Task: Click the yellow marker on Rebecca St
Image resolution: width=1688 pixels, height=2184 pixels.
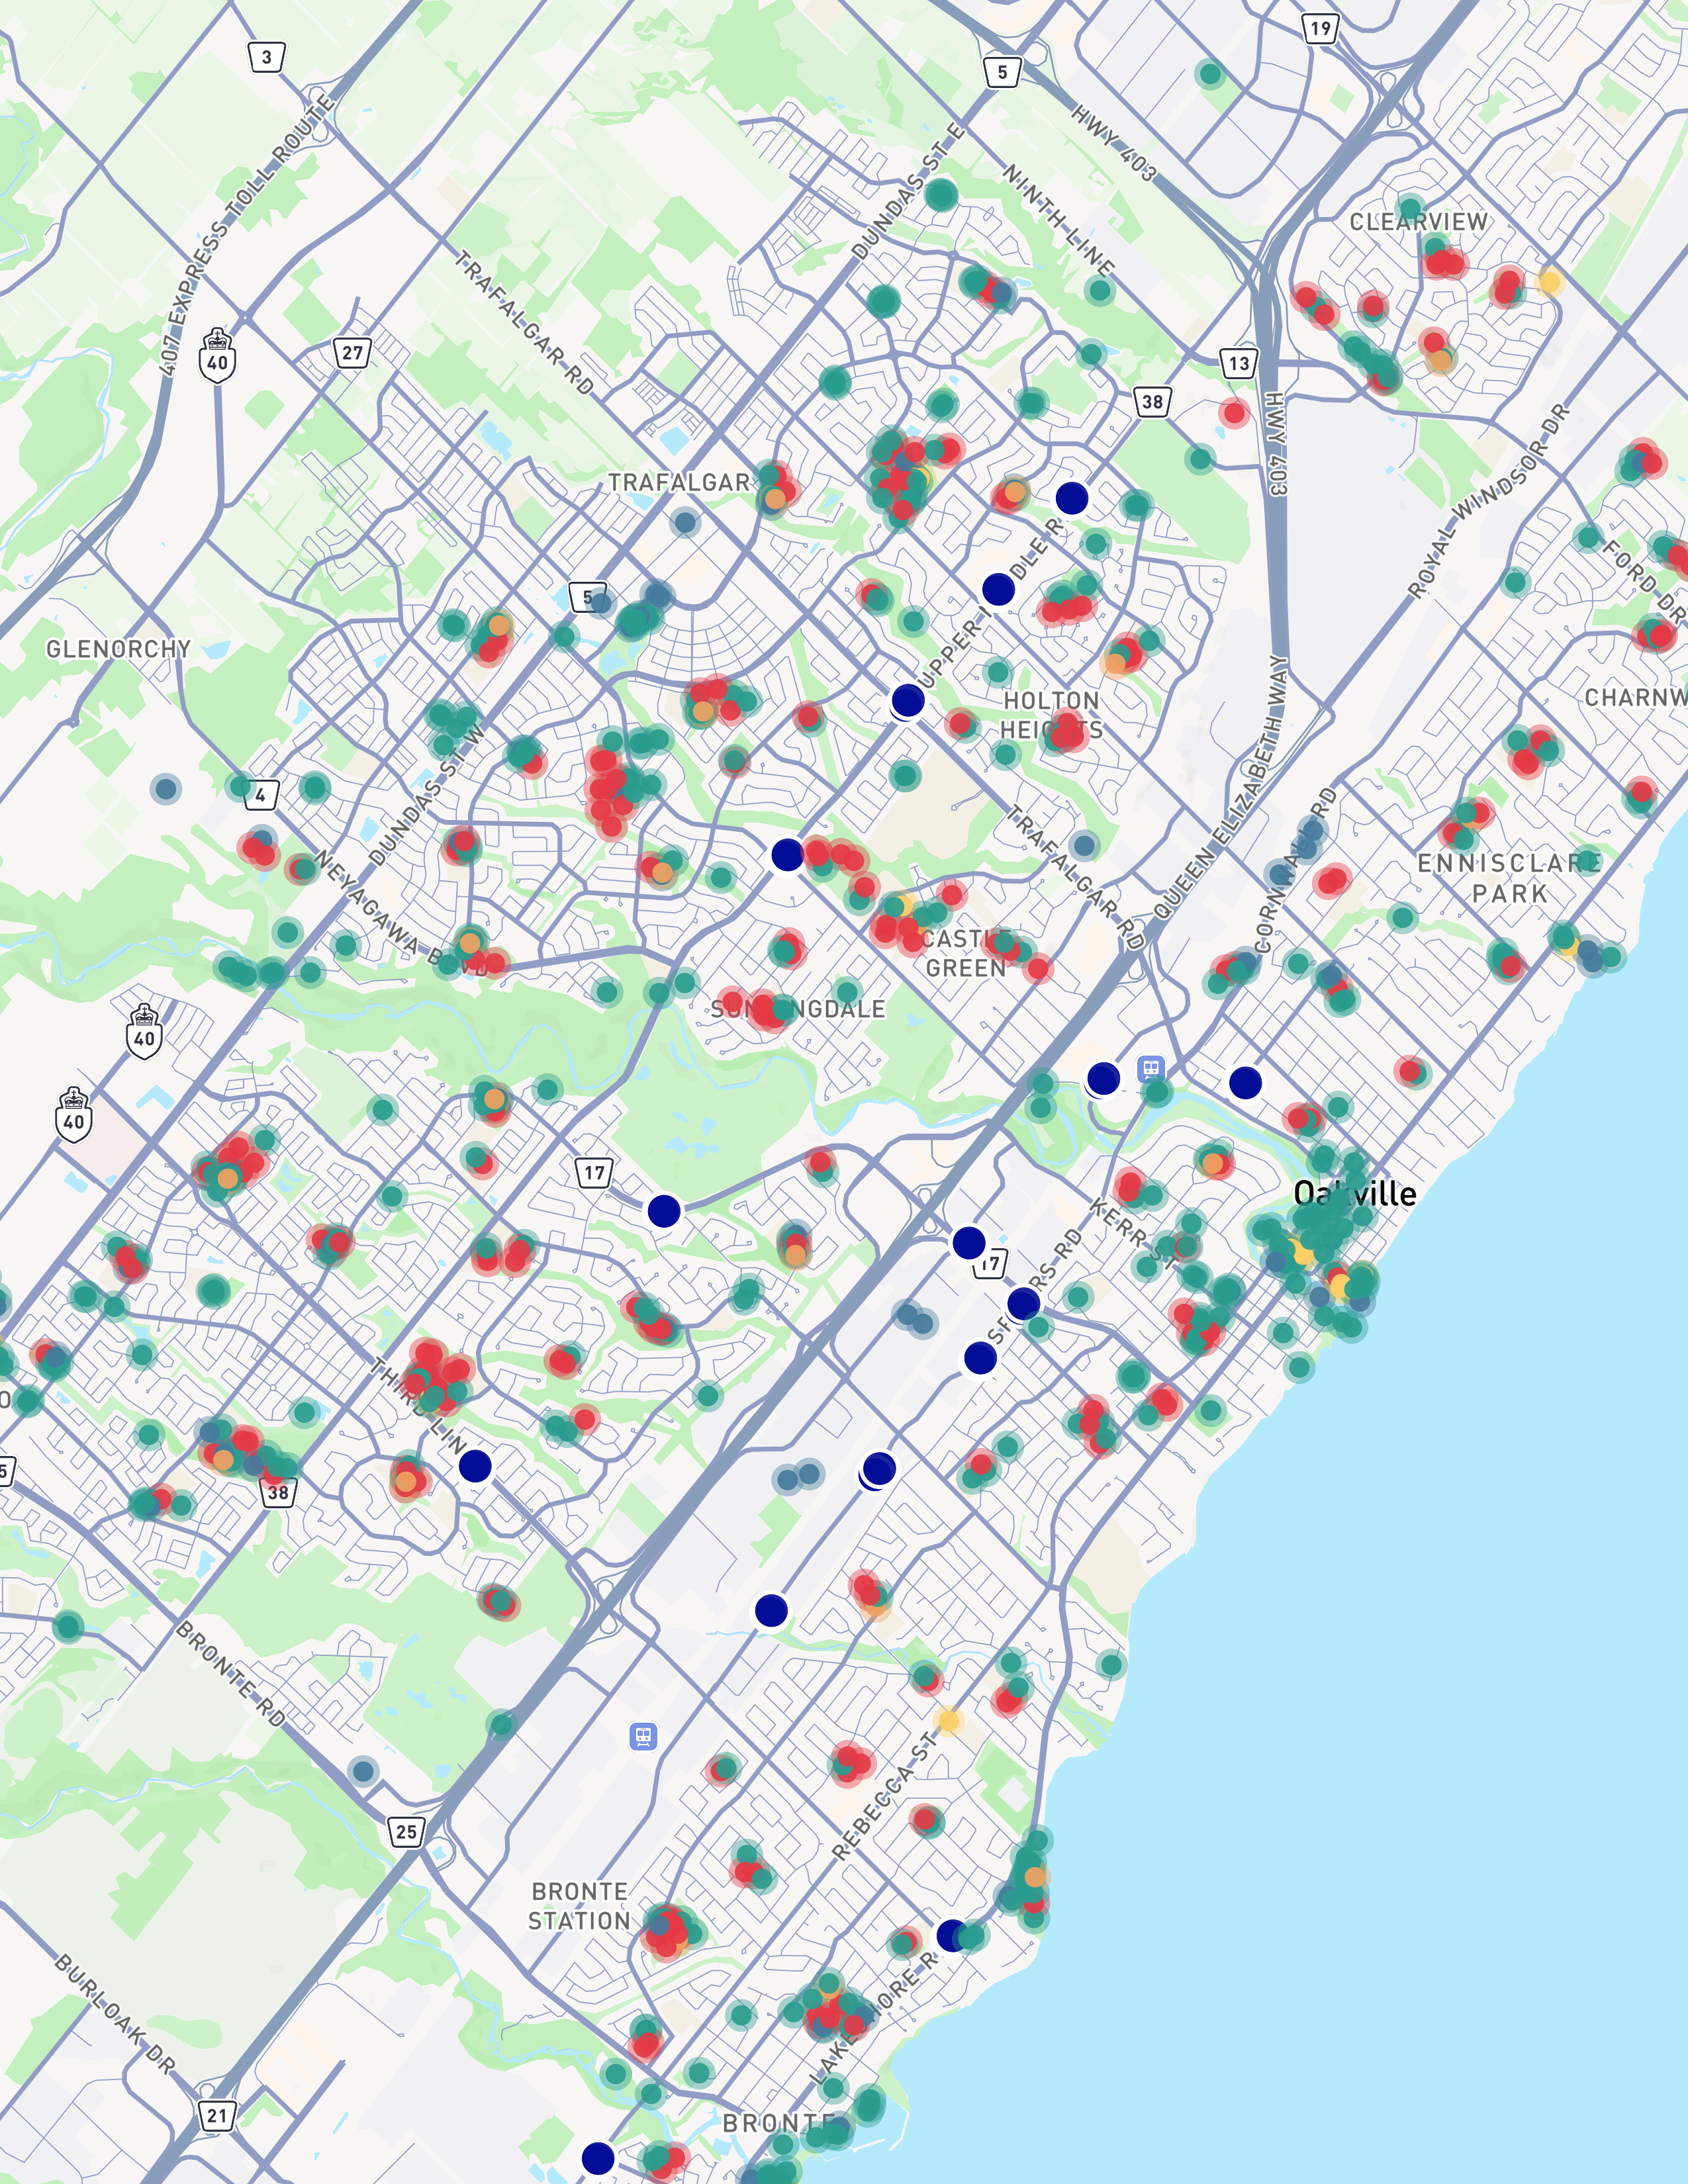Action: [948, 1721]
